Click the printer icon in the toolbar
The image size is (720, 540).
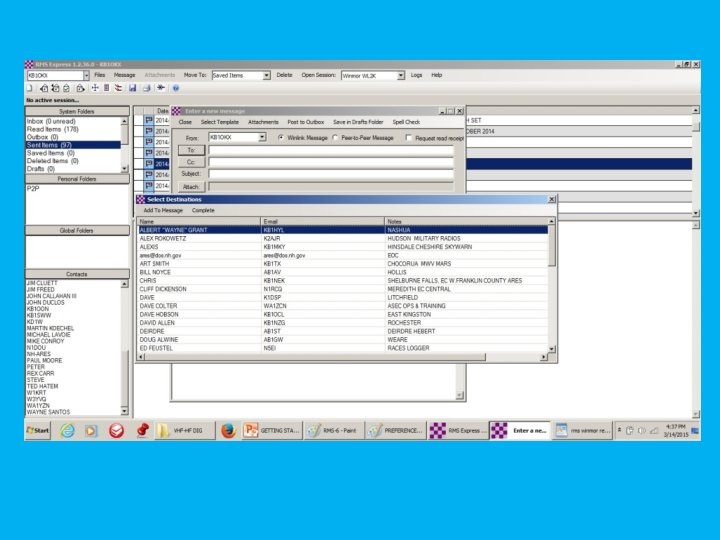coord(146,88)
